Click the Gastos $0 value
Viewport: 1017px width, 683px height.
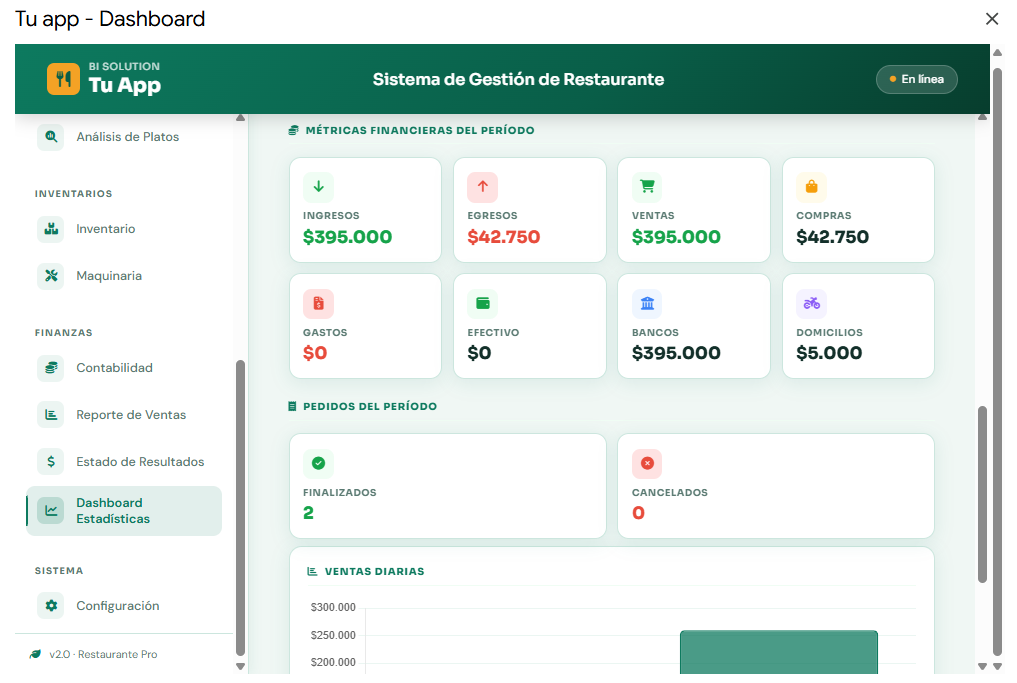[x=315, y=353]
